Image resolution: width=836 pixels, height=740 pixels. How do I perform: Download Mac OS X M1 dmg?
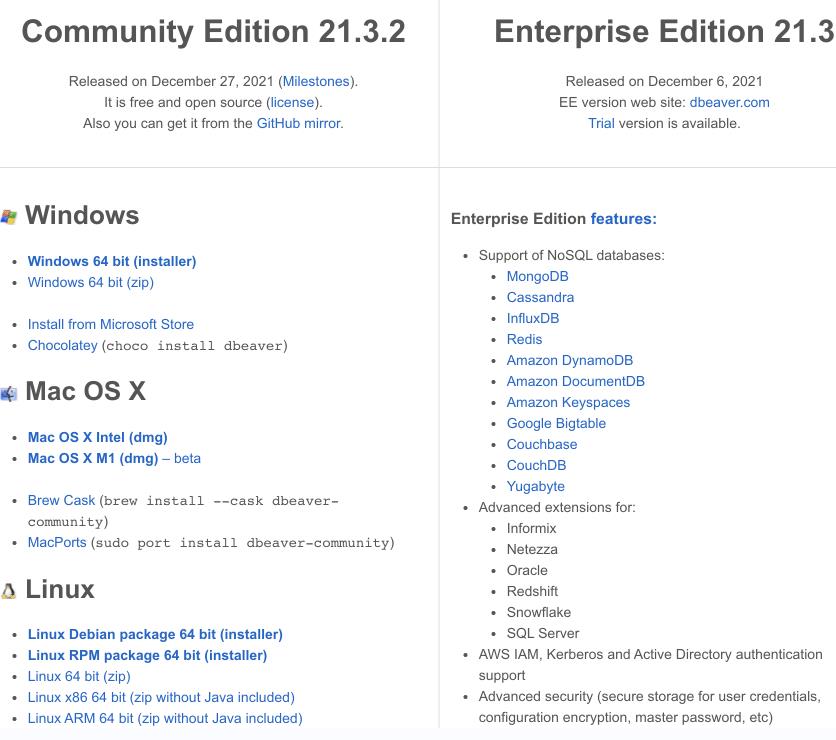tap(93, 458)
